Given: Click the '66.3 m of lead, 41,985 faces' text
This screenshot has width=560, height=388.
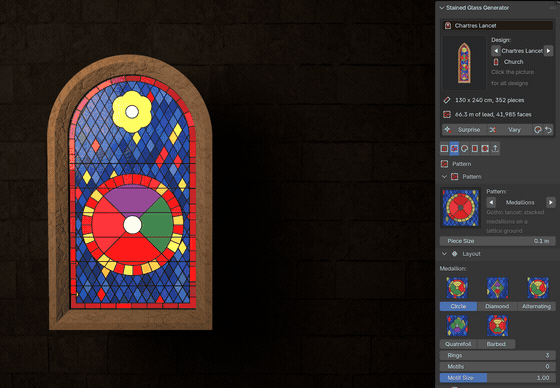Looking at the screenshot, I should tap(493, 114).
